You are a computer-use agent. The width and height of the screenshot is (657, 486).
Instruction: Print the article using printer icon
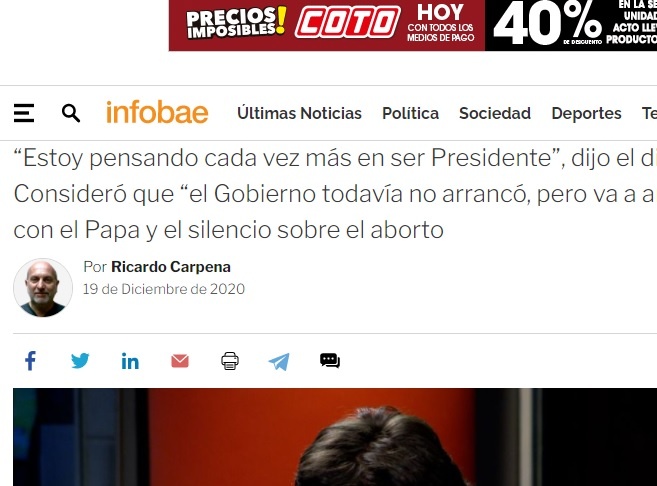click(x=230, y=361)
